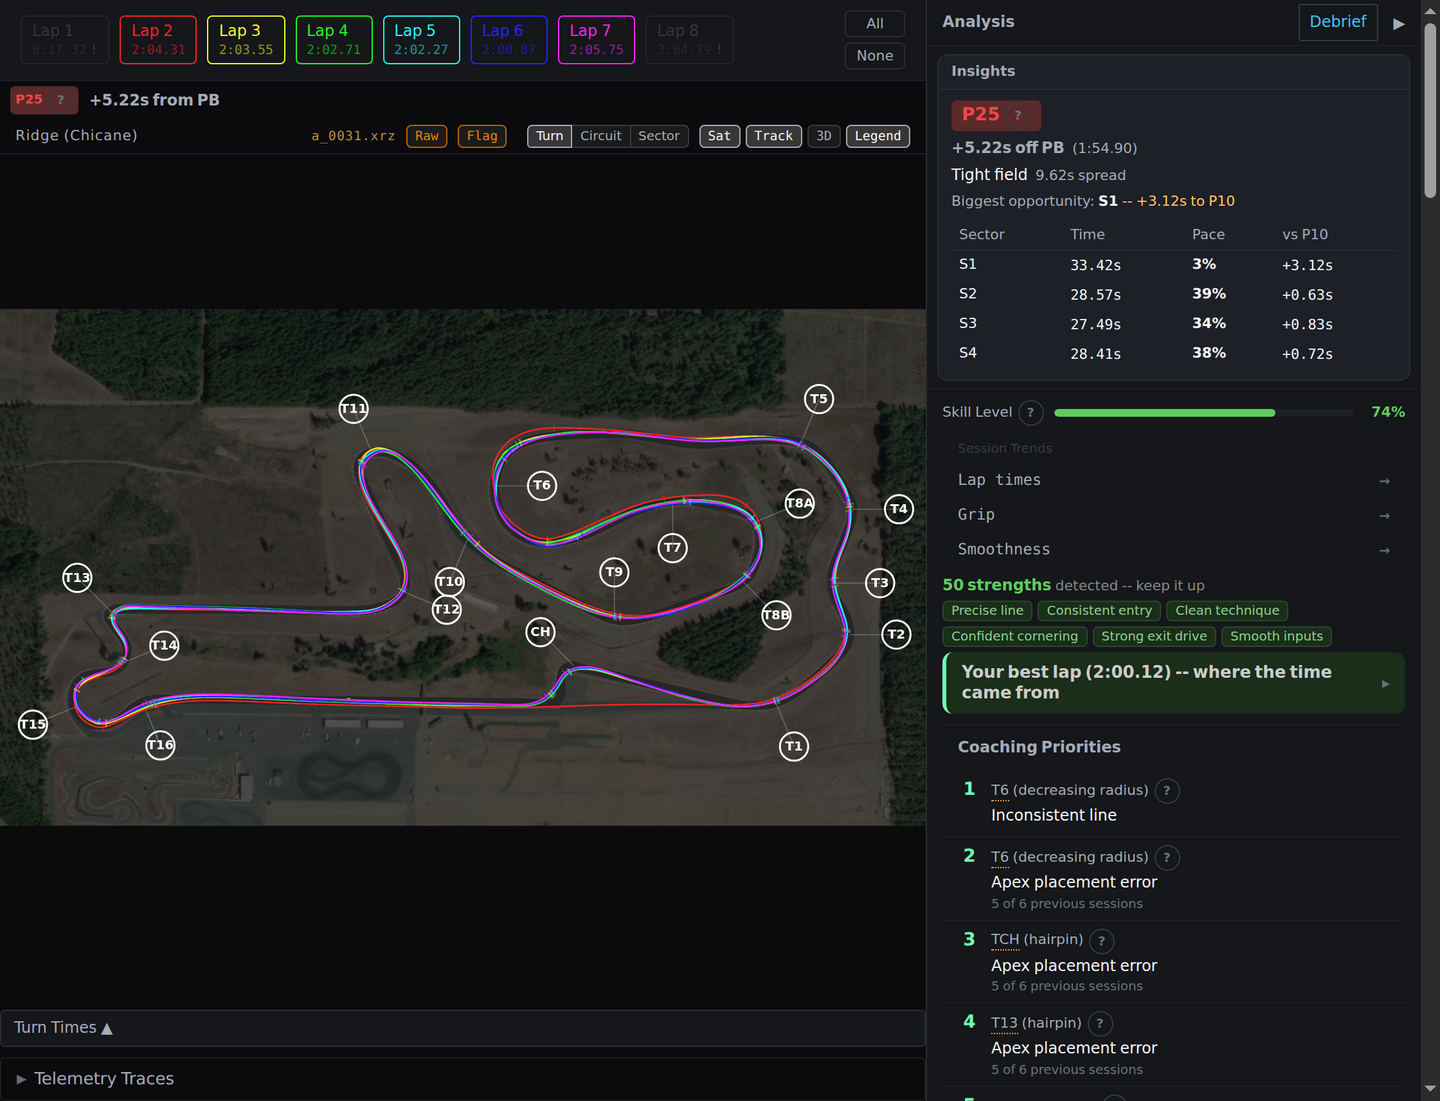Toggle Lap 5 trace visibility

421,39
